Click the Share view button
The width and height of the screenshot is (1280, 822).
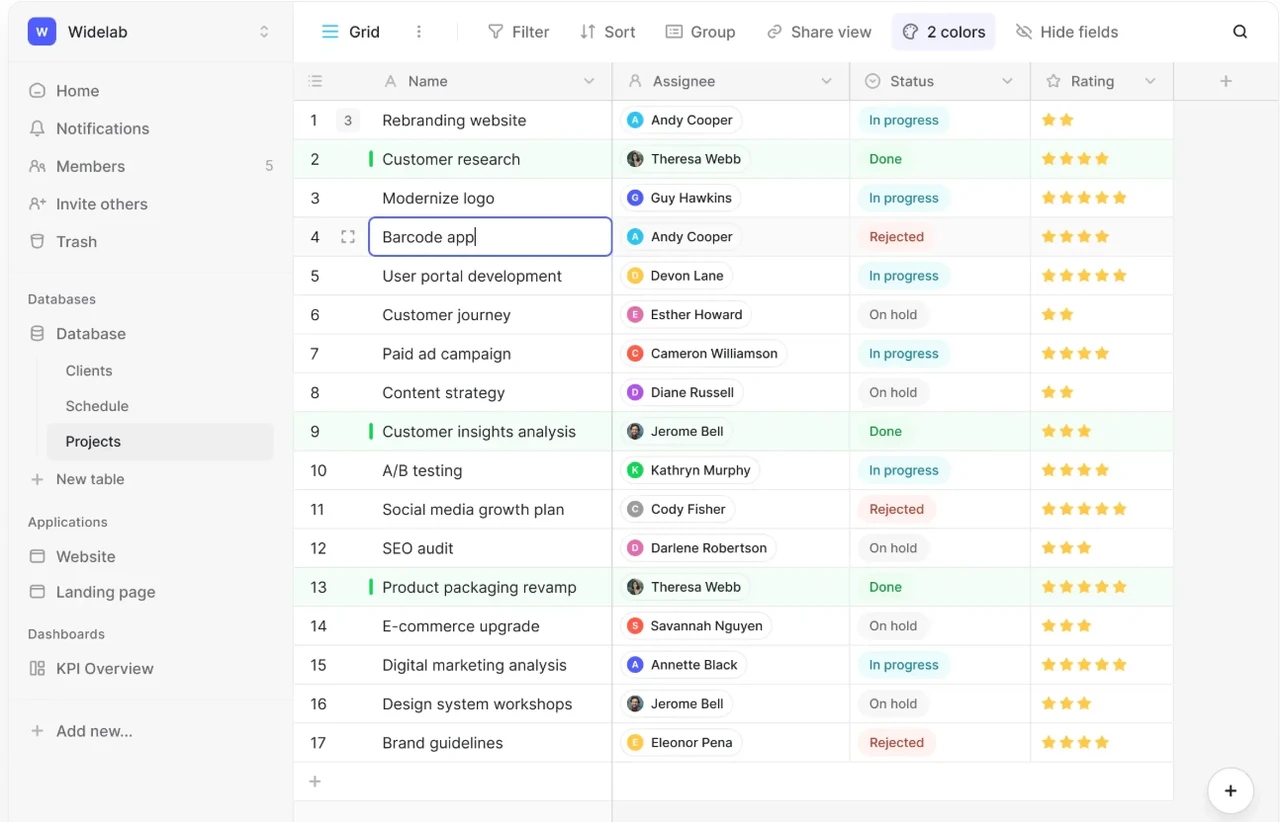point(819,32)
